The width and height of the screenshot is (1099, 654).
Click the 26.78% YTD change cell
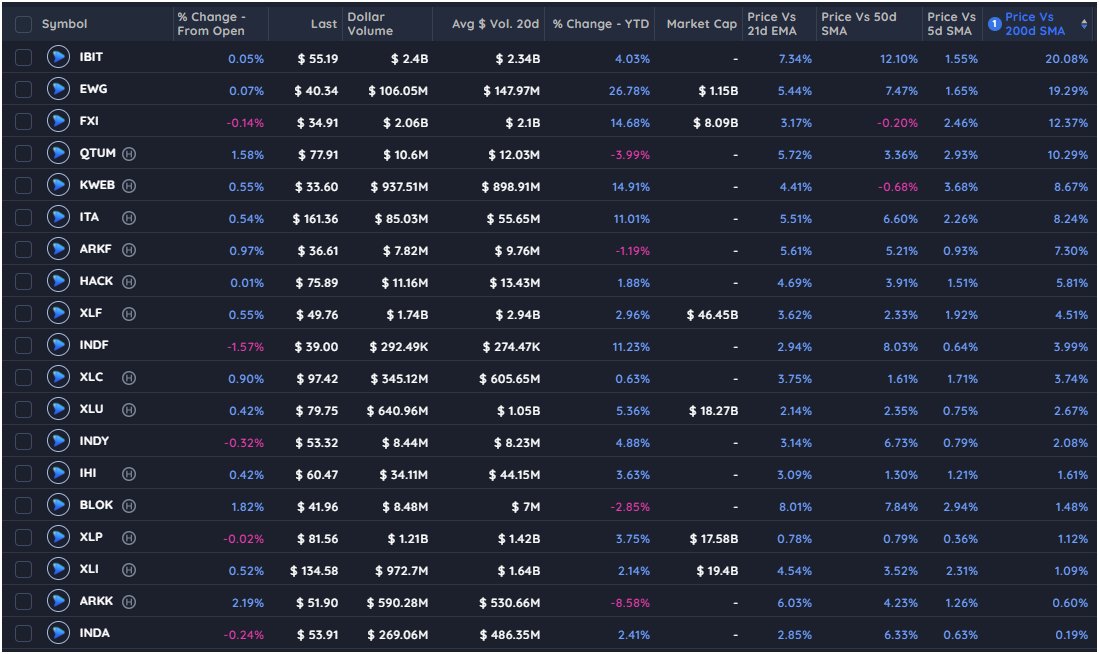[x=629, y=91]
